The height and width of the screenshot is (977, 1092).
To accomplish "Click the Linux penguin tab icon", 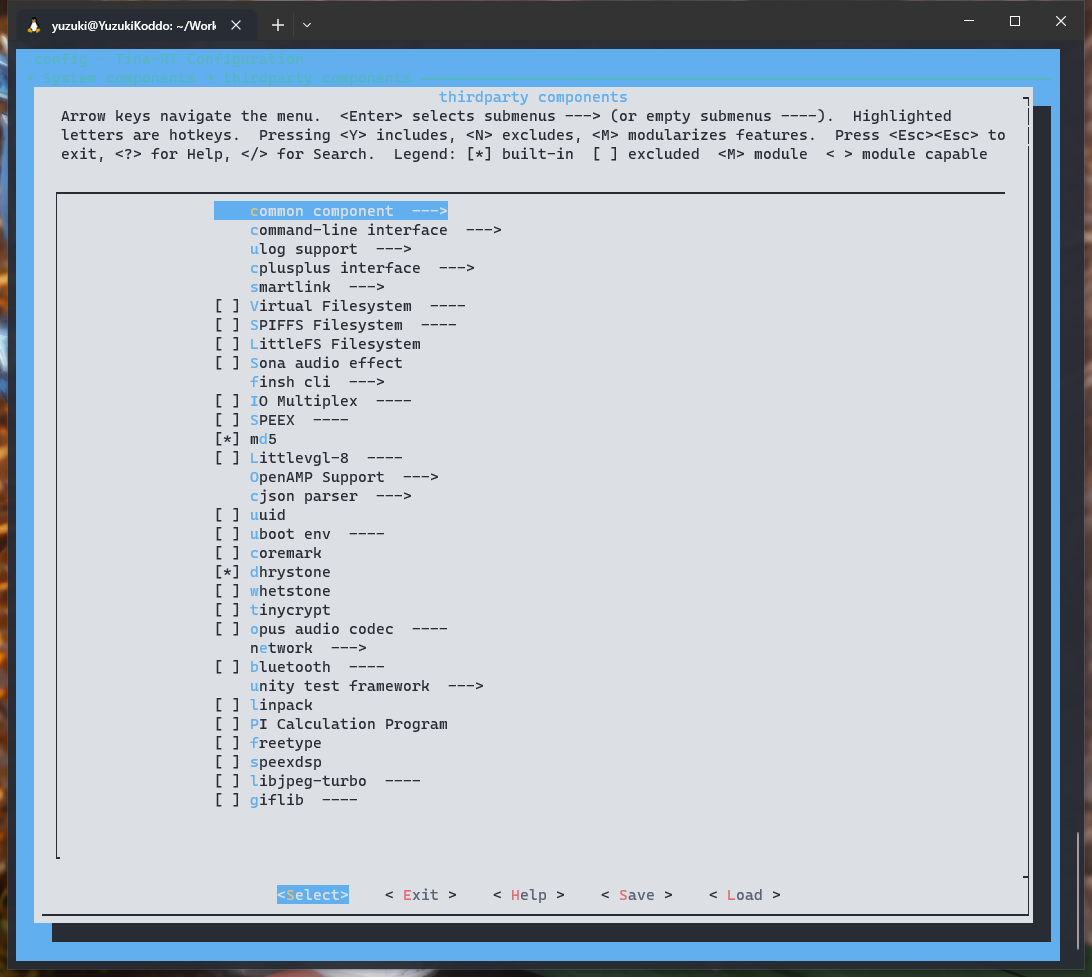I will pos(34,25).
